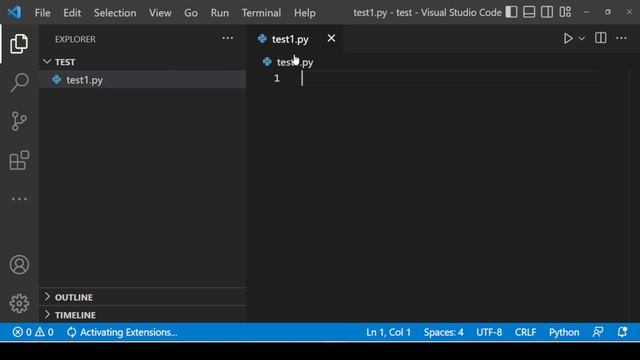Toggle the primary side bar layout icon
Screen dimensions: 640x360
511,12
